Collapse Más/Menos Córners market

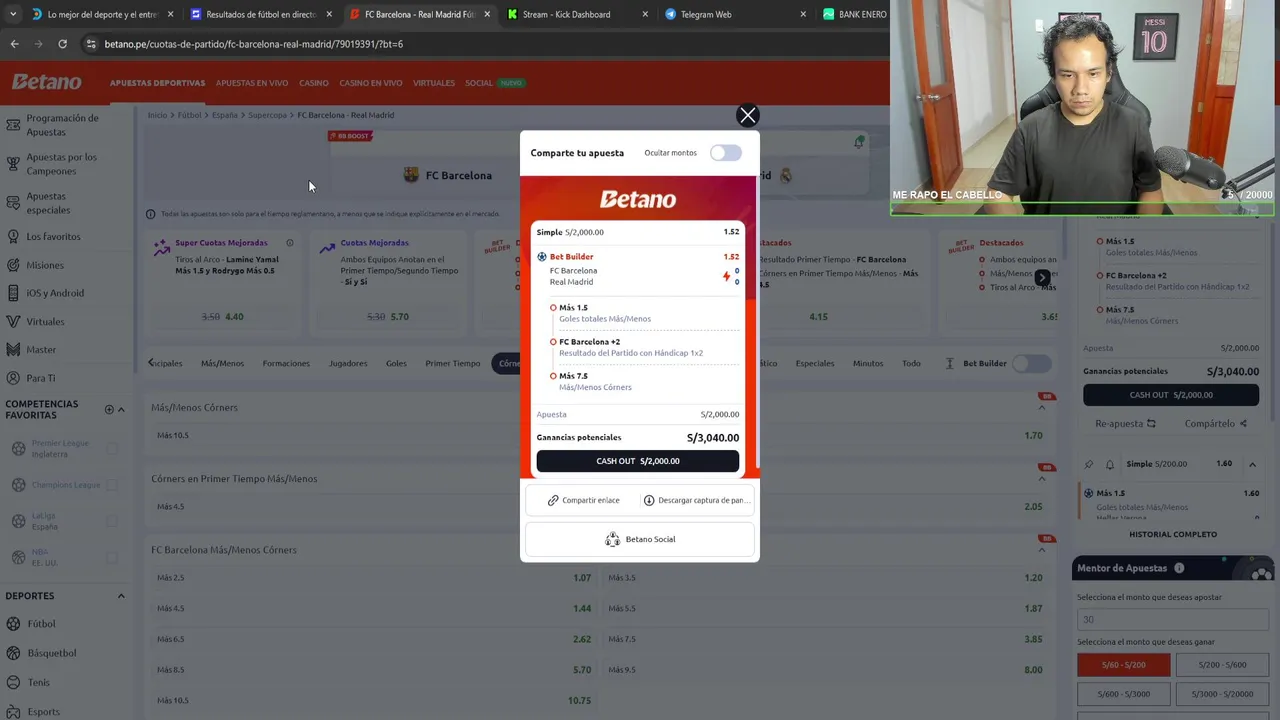click(1041, 408)
